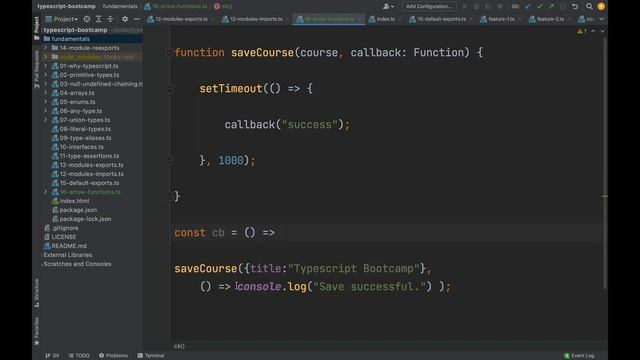The image size is (640, 360).
Task: Open the Pull Requests tool window
Action: [x=36, y=69]
